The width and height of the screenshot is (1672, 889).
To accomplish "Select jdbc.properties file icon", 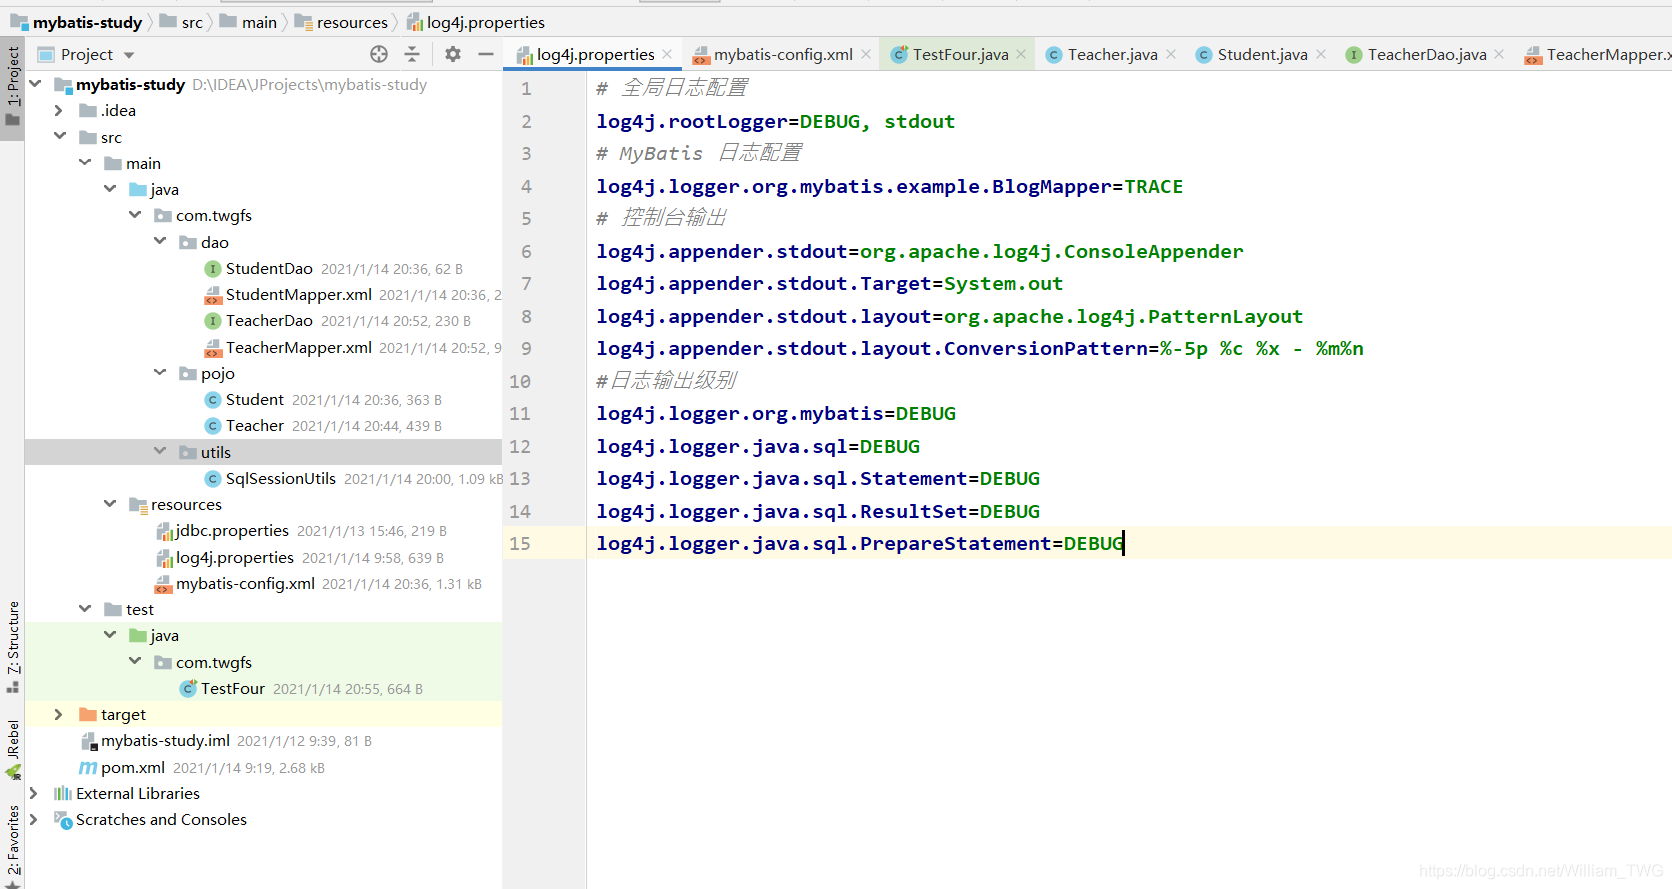I will pos(164,531).
